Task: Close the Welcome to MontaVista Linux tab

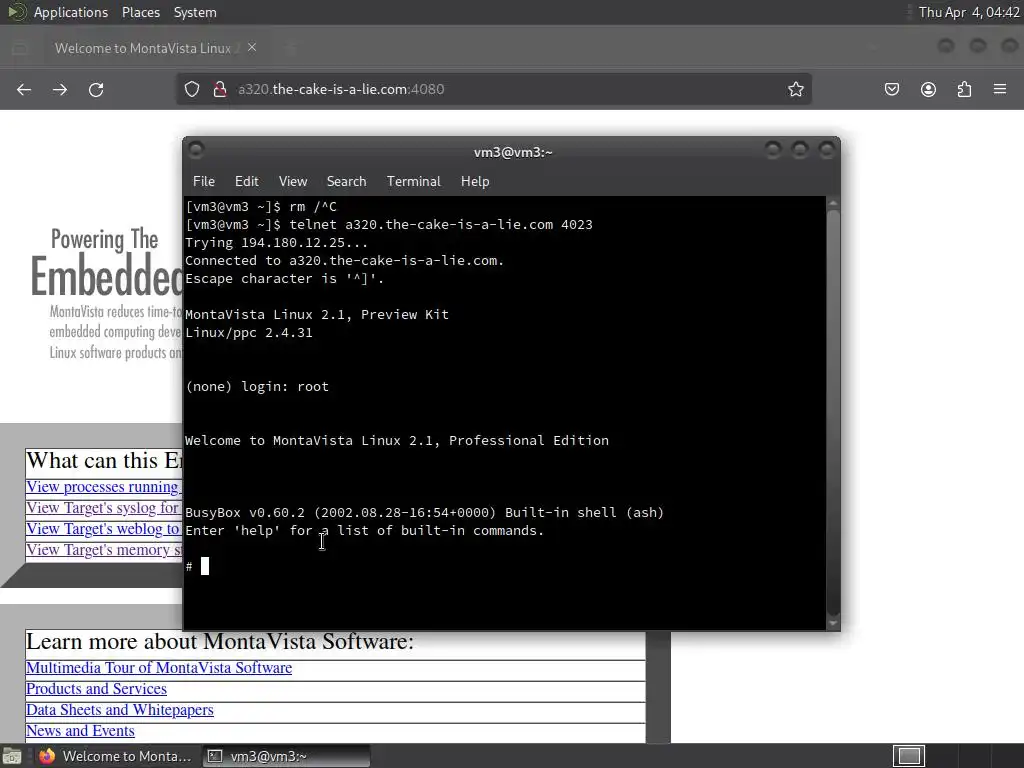Action: (x=252, y=48)
